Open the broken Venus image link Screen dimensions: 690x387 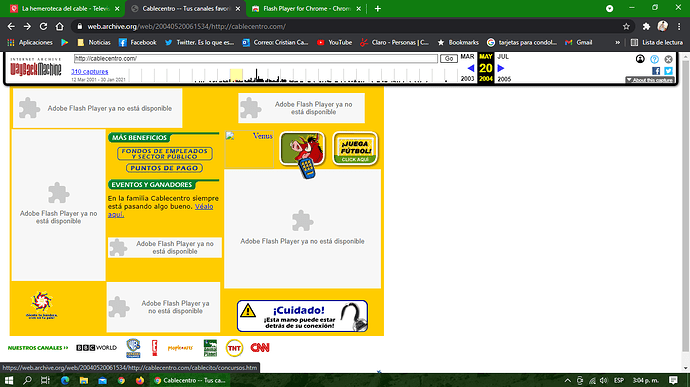pyautogui.click(x=249, y=149)
